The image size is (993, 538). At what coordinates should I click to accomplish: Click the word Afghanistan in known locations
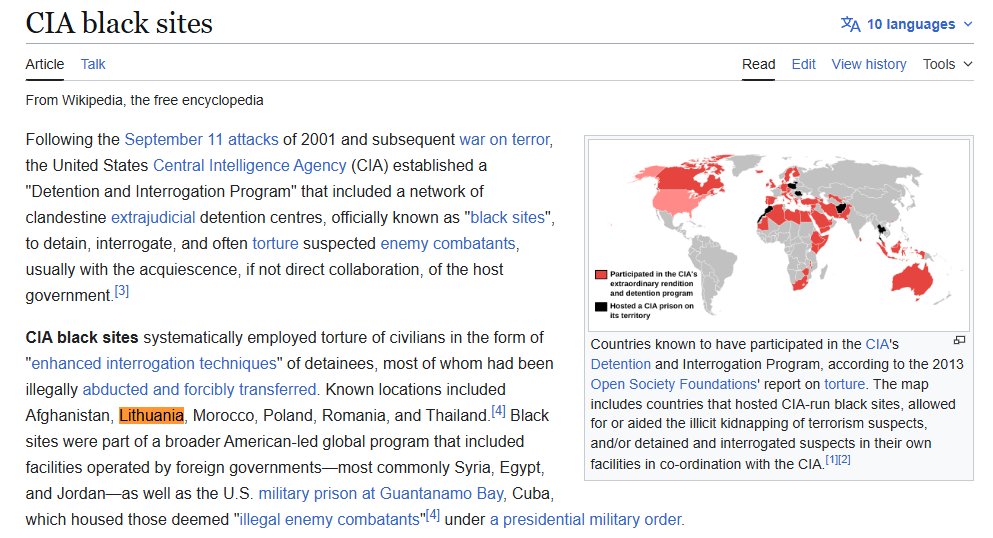(68, 415)
